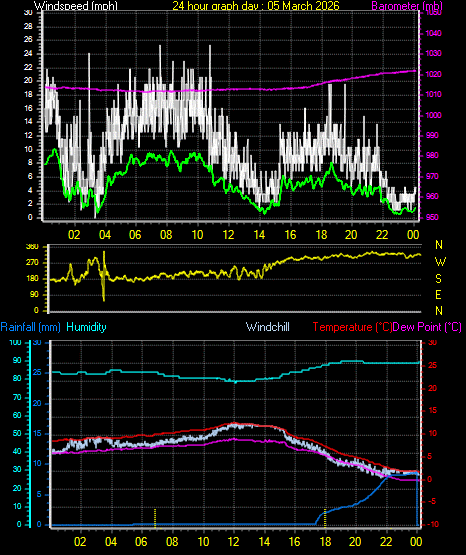Click the 960 barometer axis value
The image size is (466, 555).
(x=432, y=196)
